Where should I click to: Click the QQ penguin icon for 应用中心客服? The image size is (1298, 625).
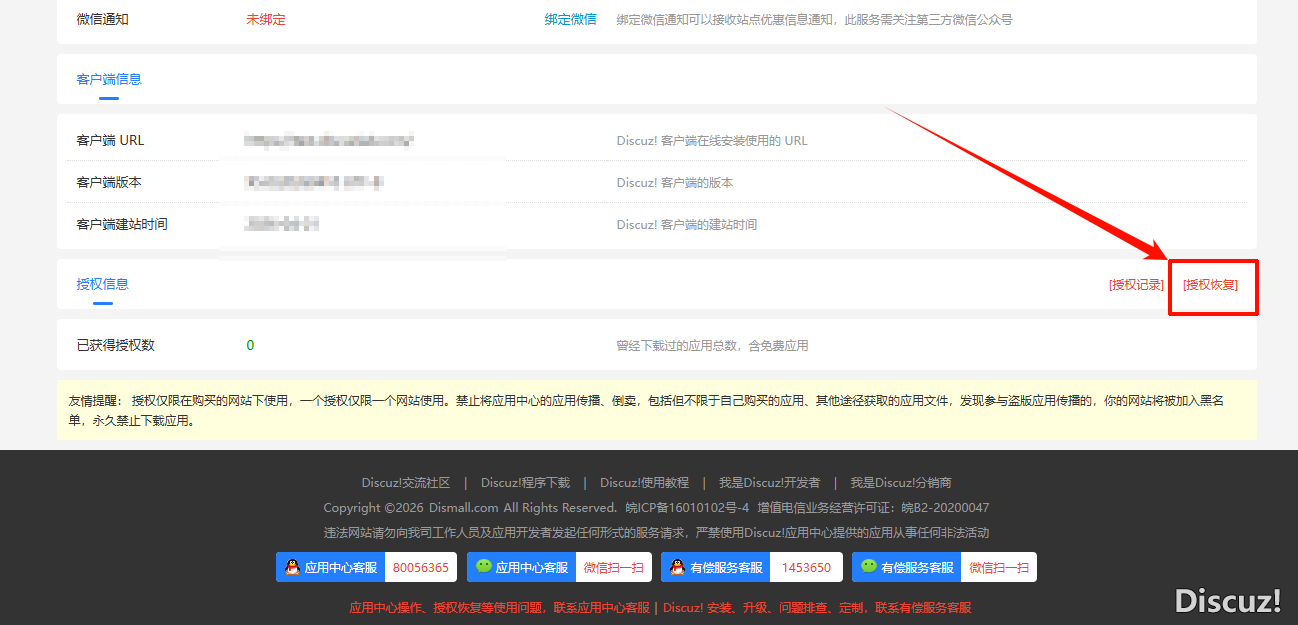tap(292, 567)
